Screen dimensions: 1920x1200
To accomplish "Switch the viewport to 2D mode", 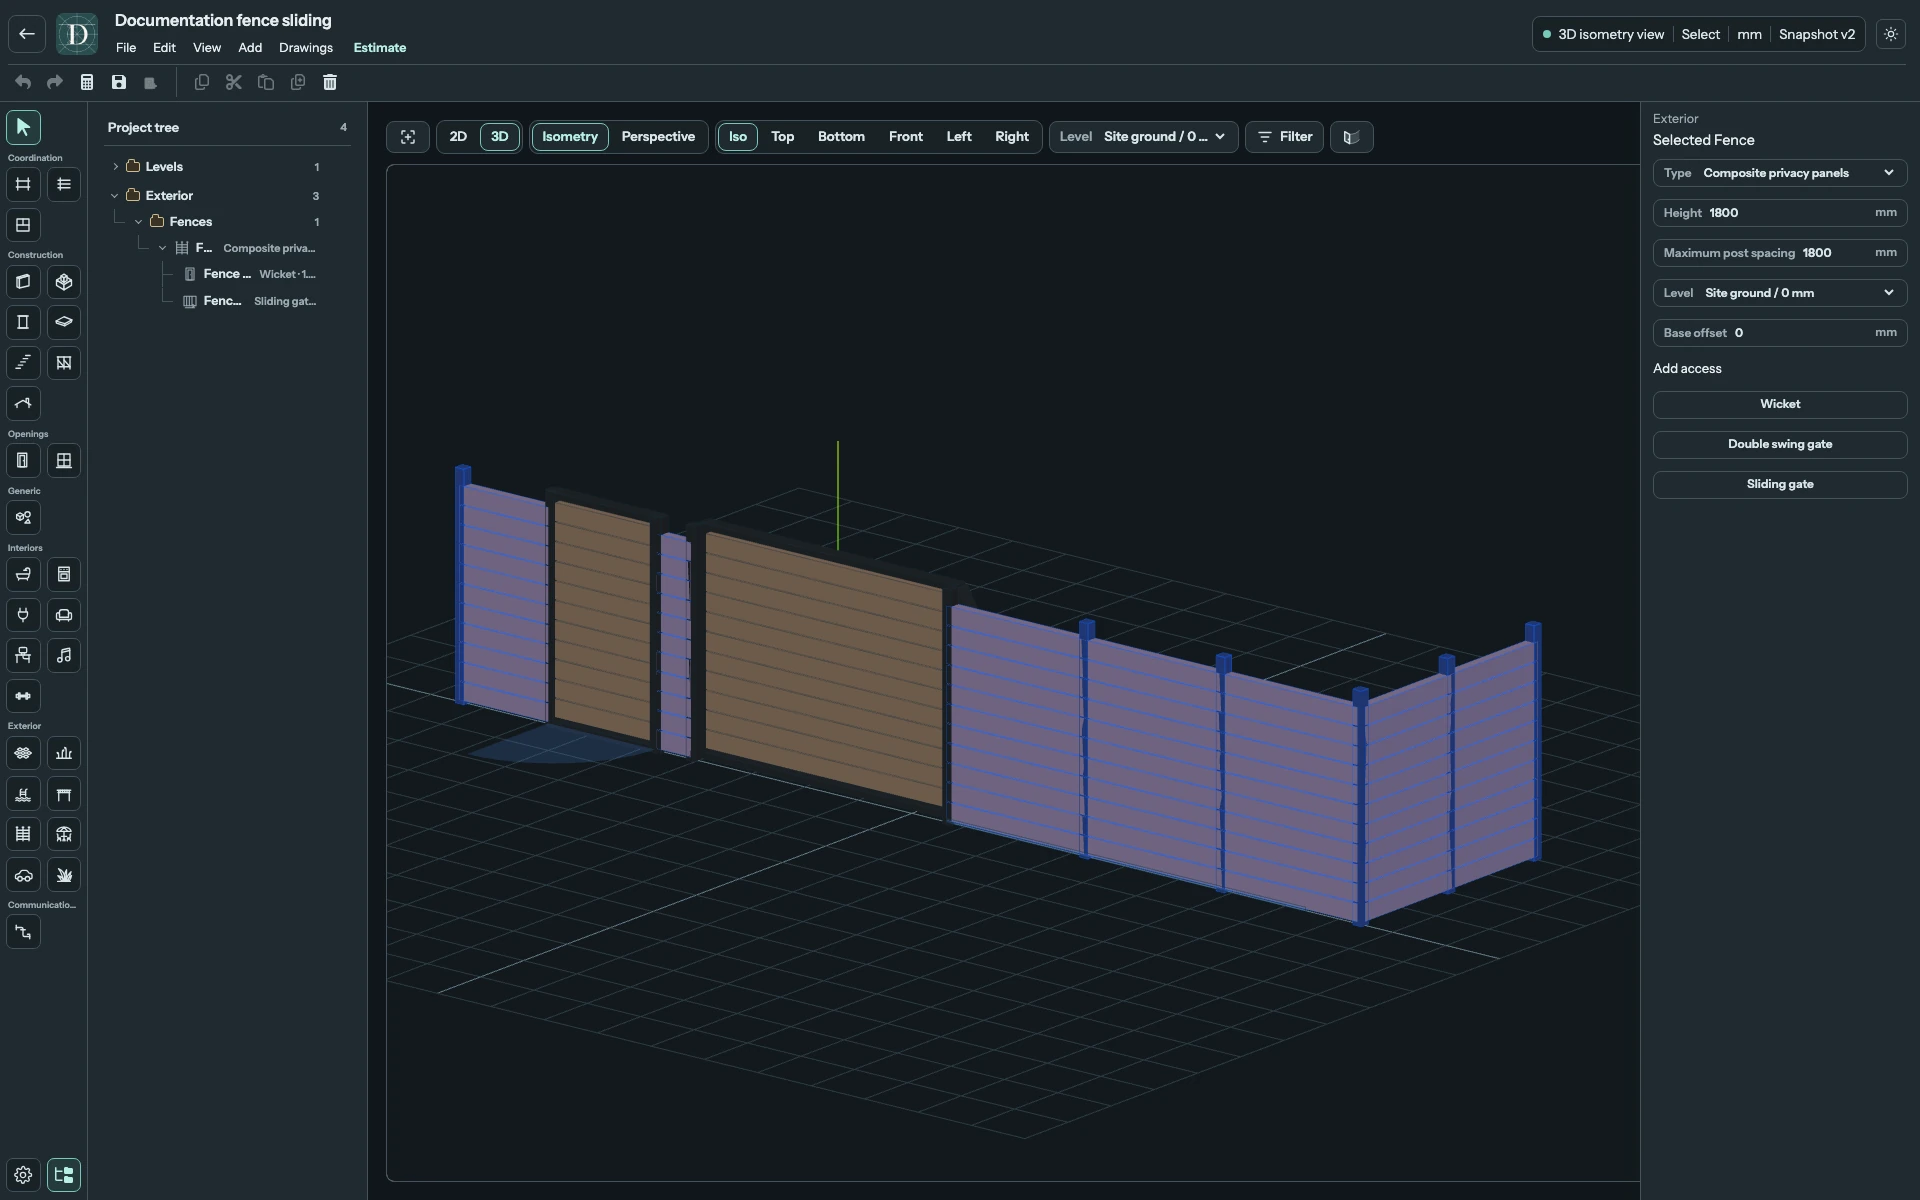I will (458, 137).
